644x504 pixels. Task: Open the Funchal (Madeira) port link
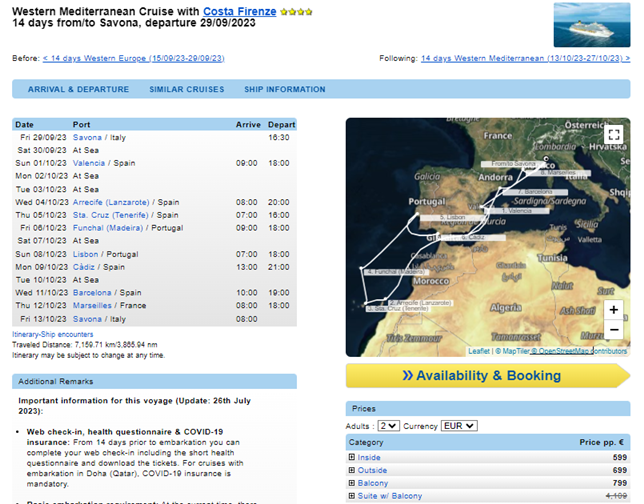click(108, 228)
